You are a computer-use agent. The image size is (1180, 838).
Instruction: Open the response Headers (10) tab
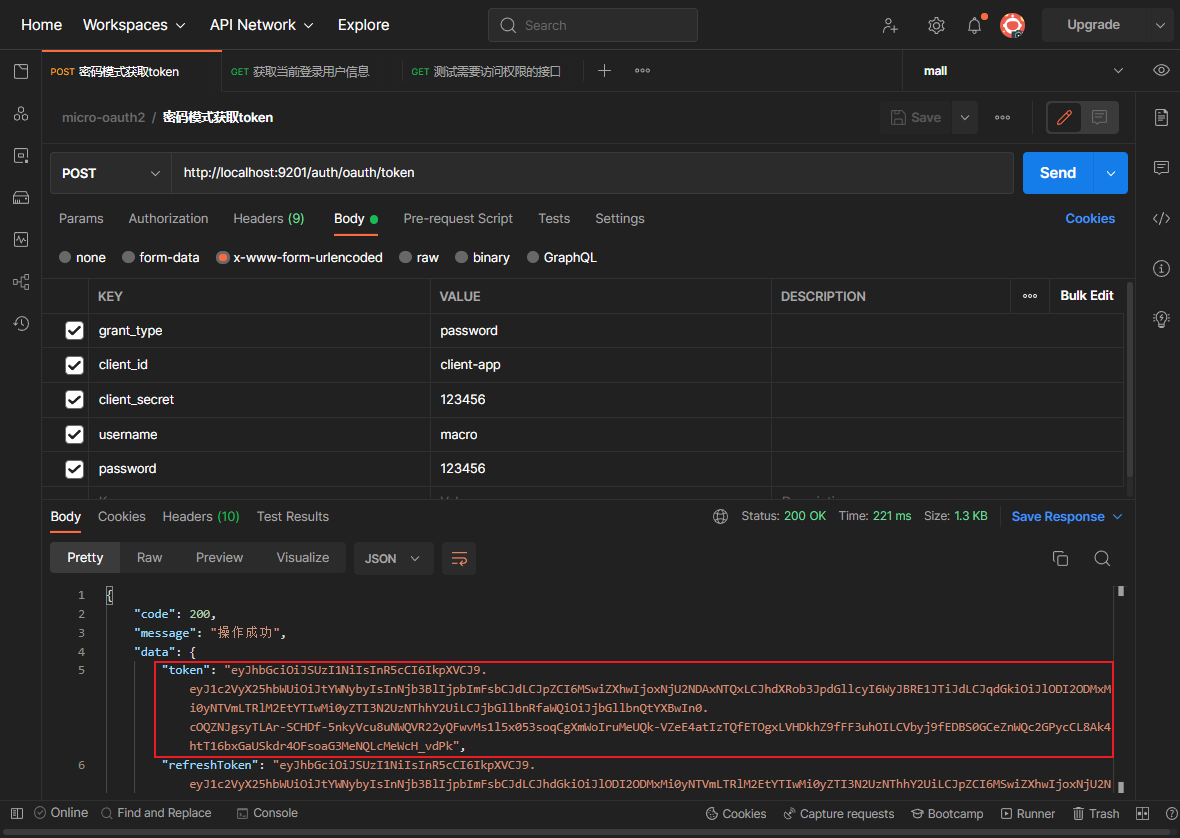click(201, 517)
